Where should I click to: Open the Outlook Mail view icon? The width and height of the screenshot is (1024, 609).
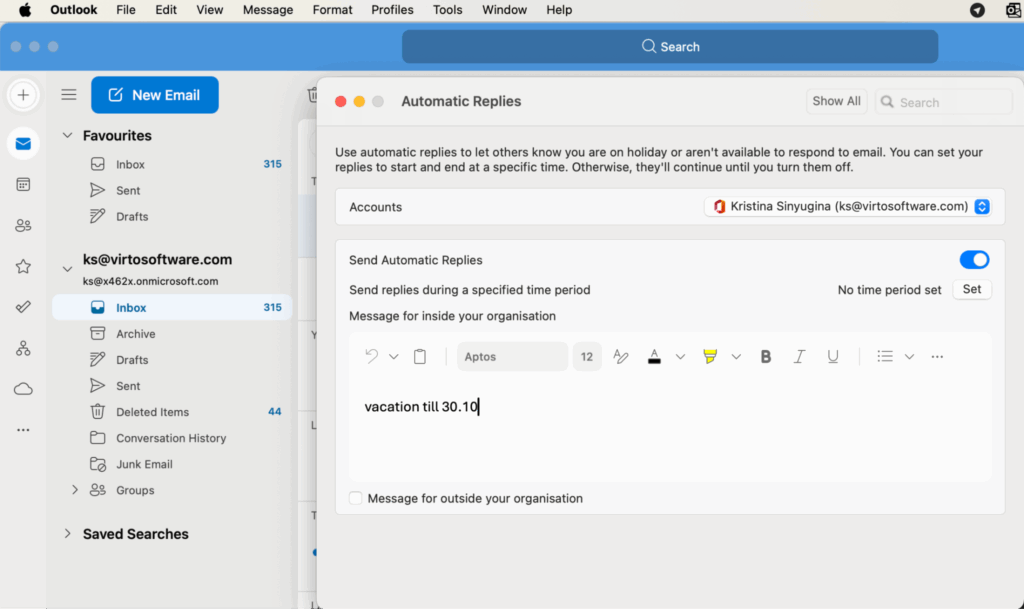[22, 144]
